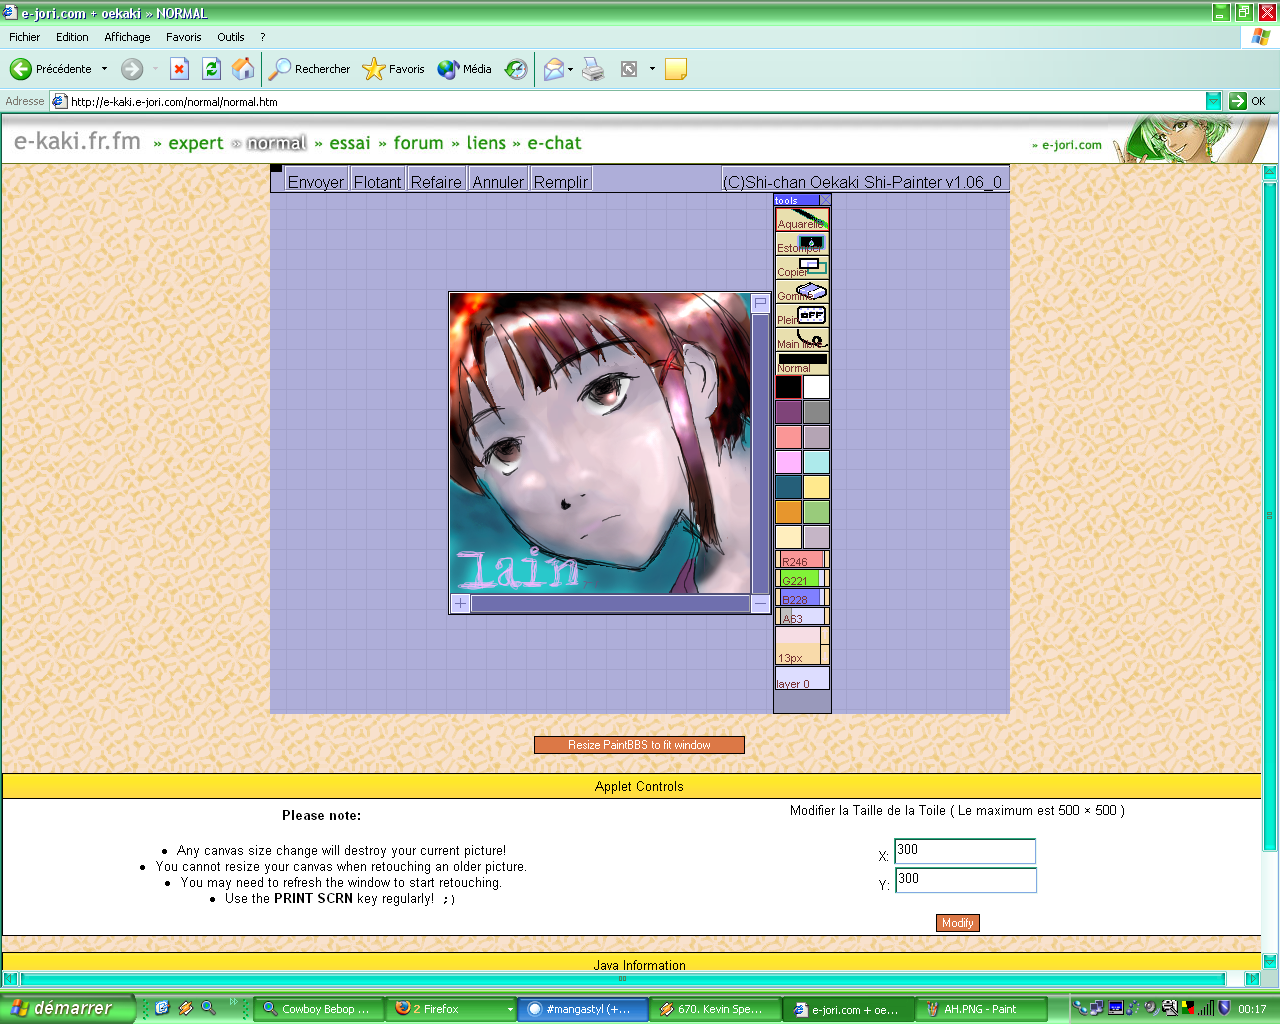Click the browser Précédente back button
Viewport: 1280px width, 1024px height.
click(52, 69)
